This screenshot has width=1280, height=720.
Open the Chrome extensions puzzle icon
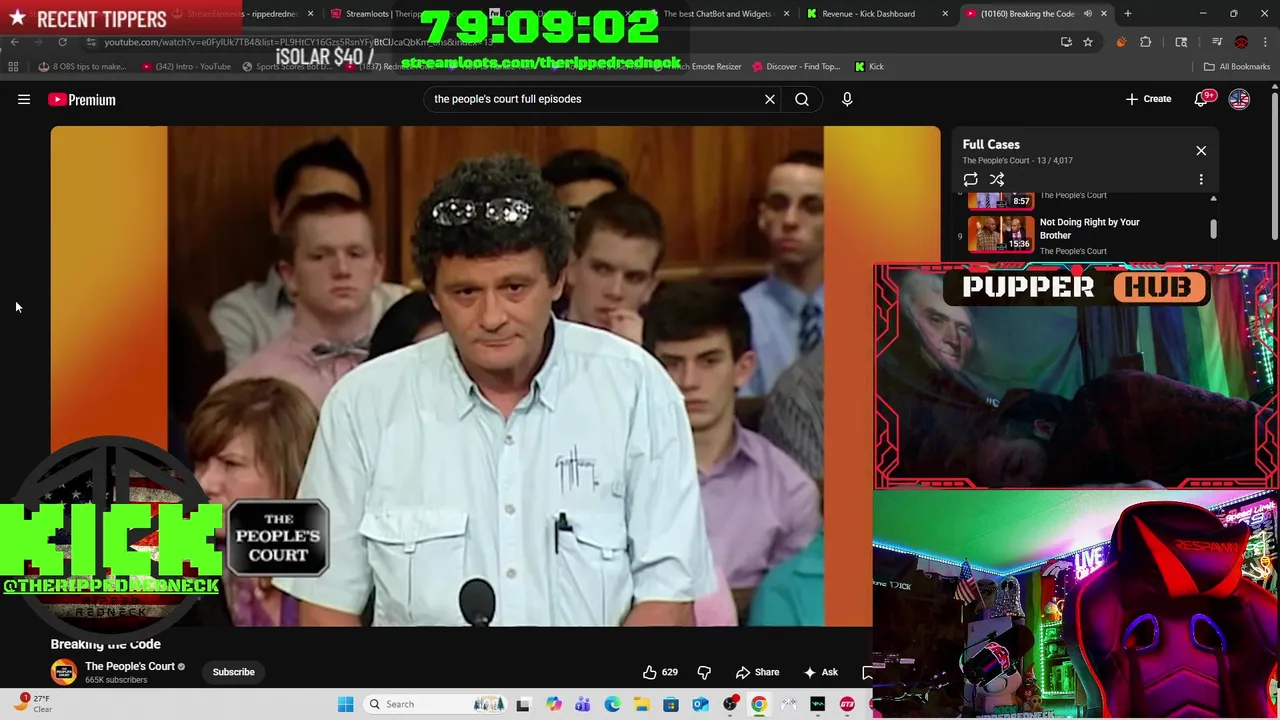tap(1146, 42)
